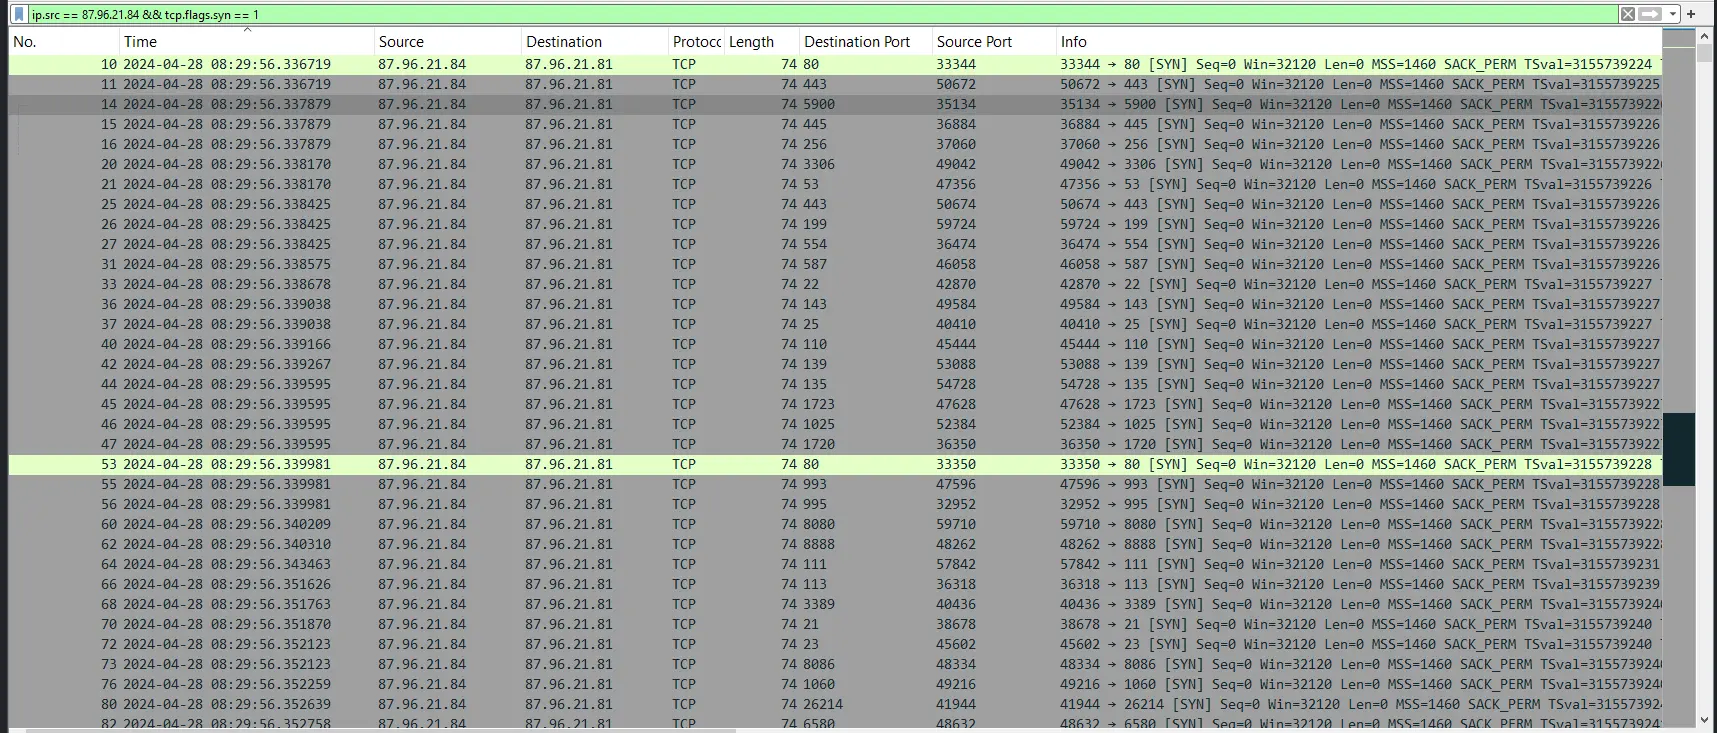Sort packets by the No. column
1717x733 pixels.
click(64, 42)
